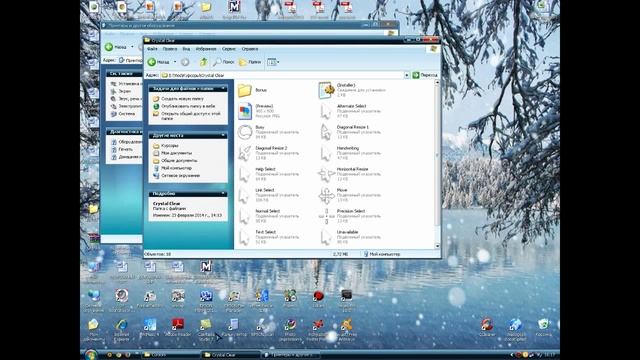Click the Переход go button
Image resolution: width=640 pixels, height=360 pixels.
[x=425, y=75]
